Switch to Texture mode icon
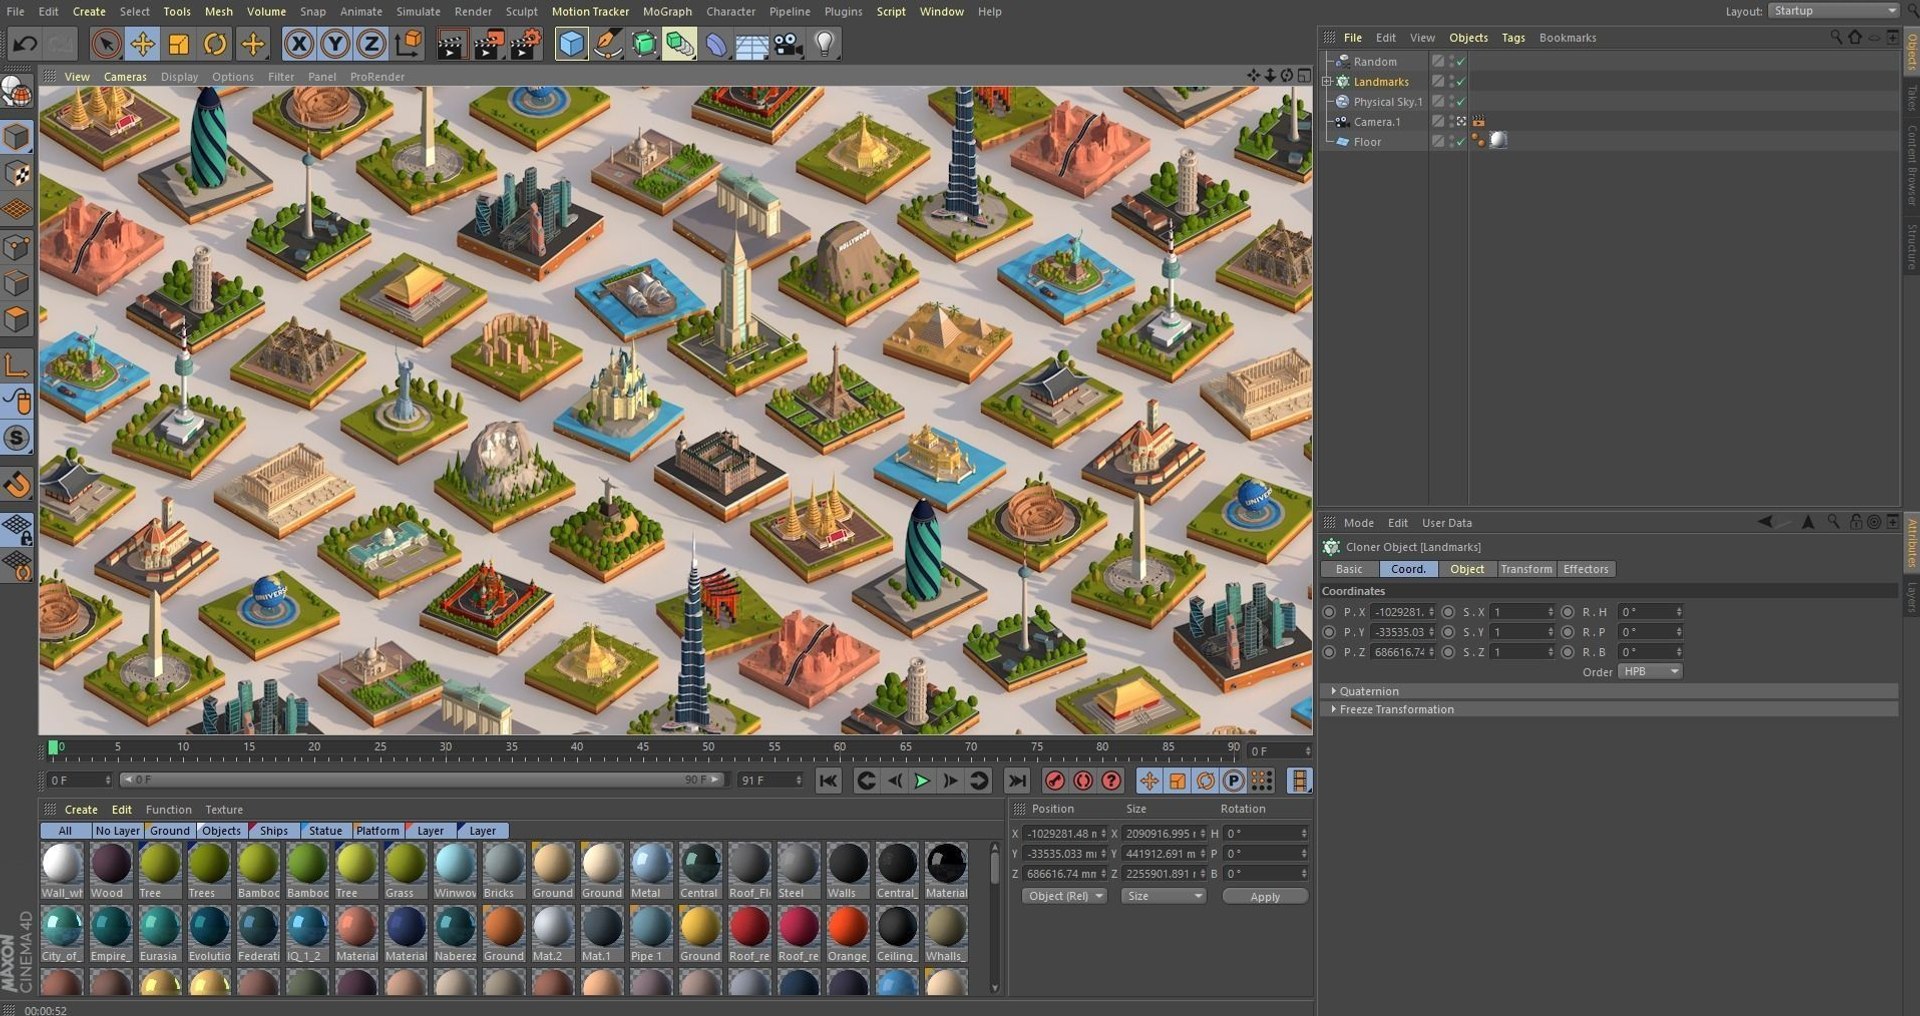 pyautogui.click(x=17, y=174)
